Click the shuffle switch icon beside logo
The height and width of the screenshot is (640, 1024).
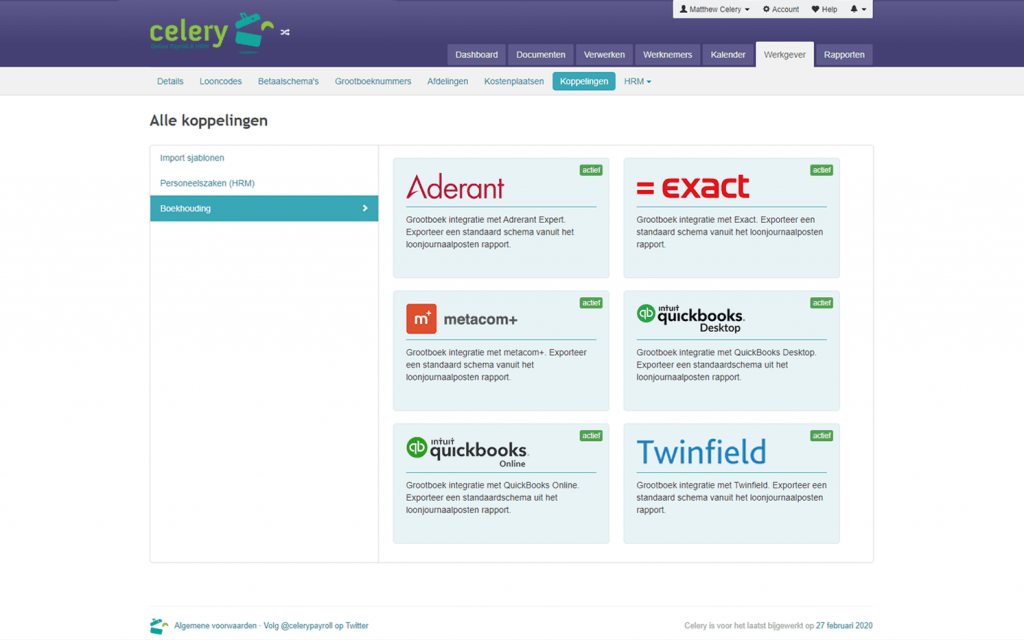[x=285, y=32]
